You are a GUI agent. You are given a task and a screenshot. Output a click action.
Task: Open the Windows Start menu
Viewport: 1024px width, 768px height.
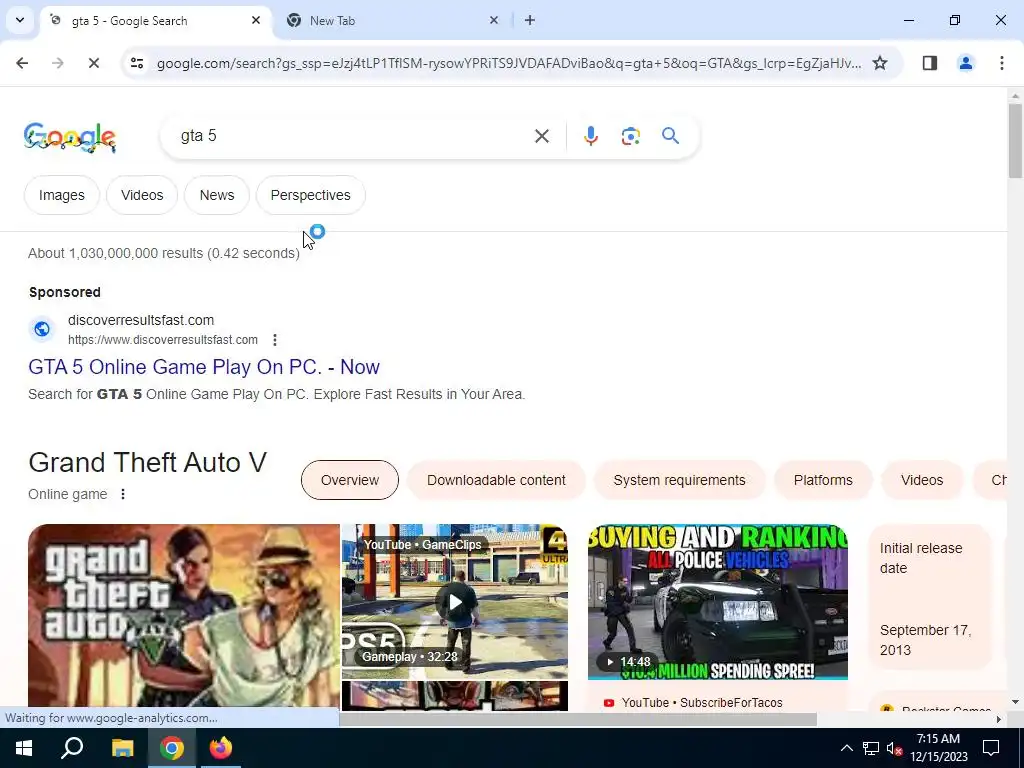coord(24,748)
